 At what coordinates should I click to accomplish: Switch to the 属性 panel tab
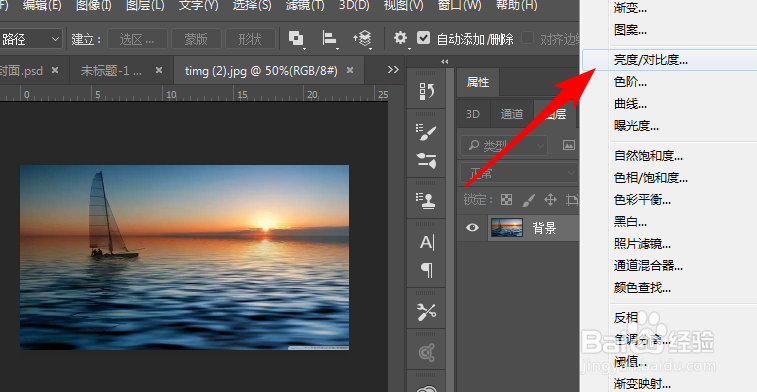point(478,83)
